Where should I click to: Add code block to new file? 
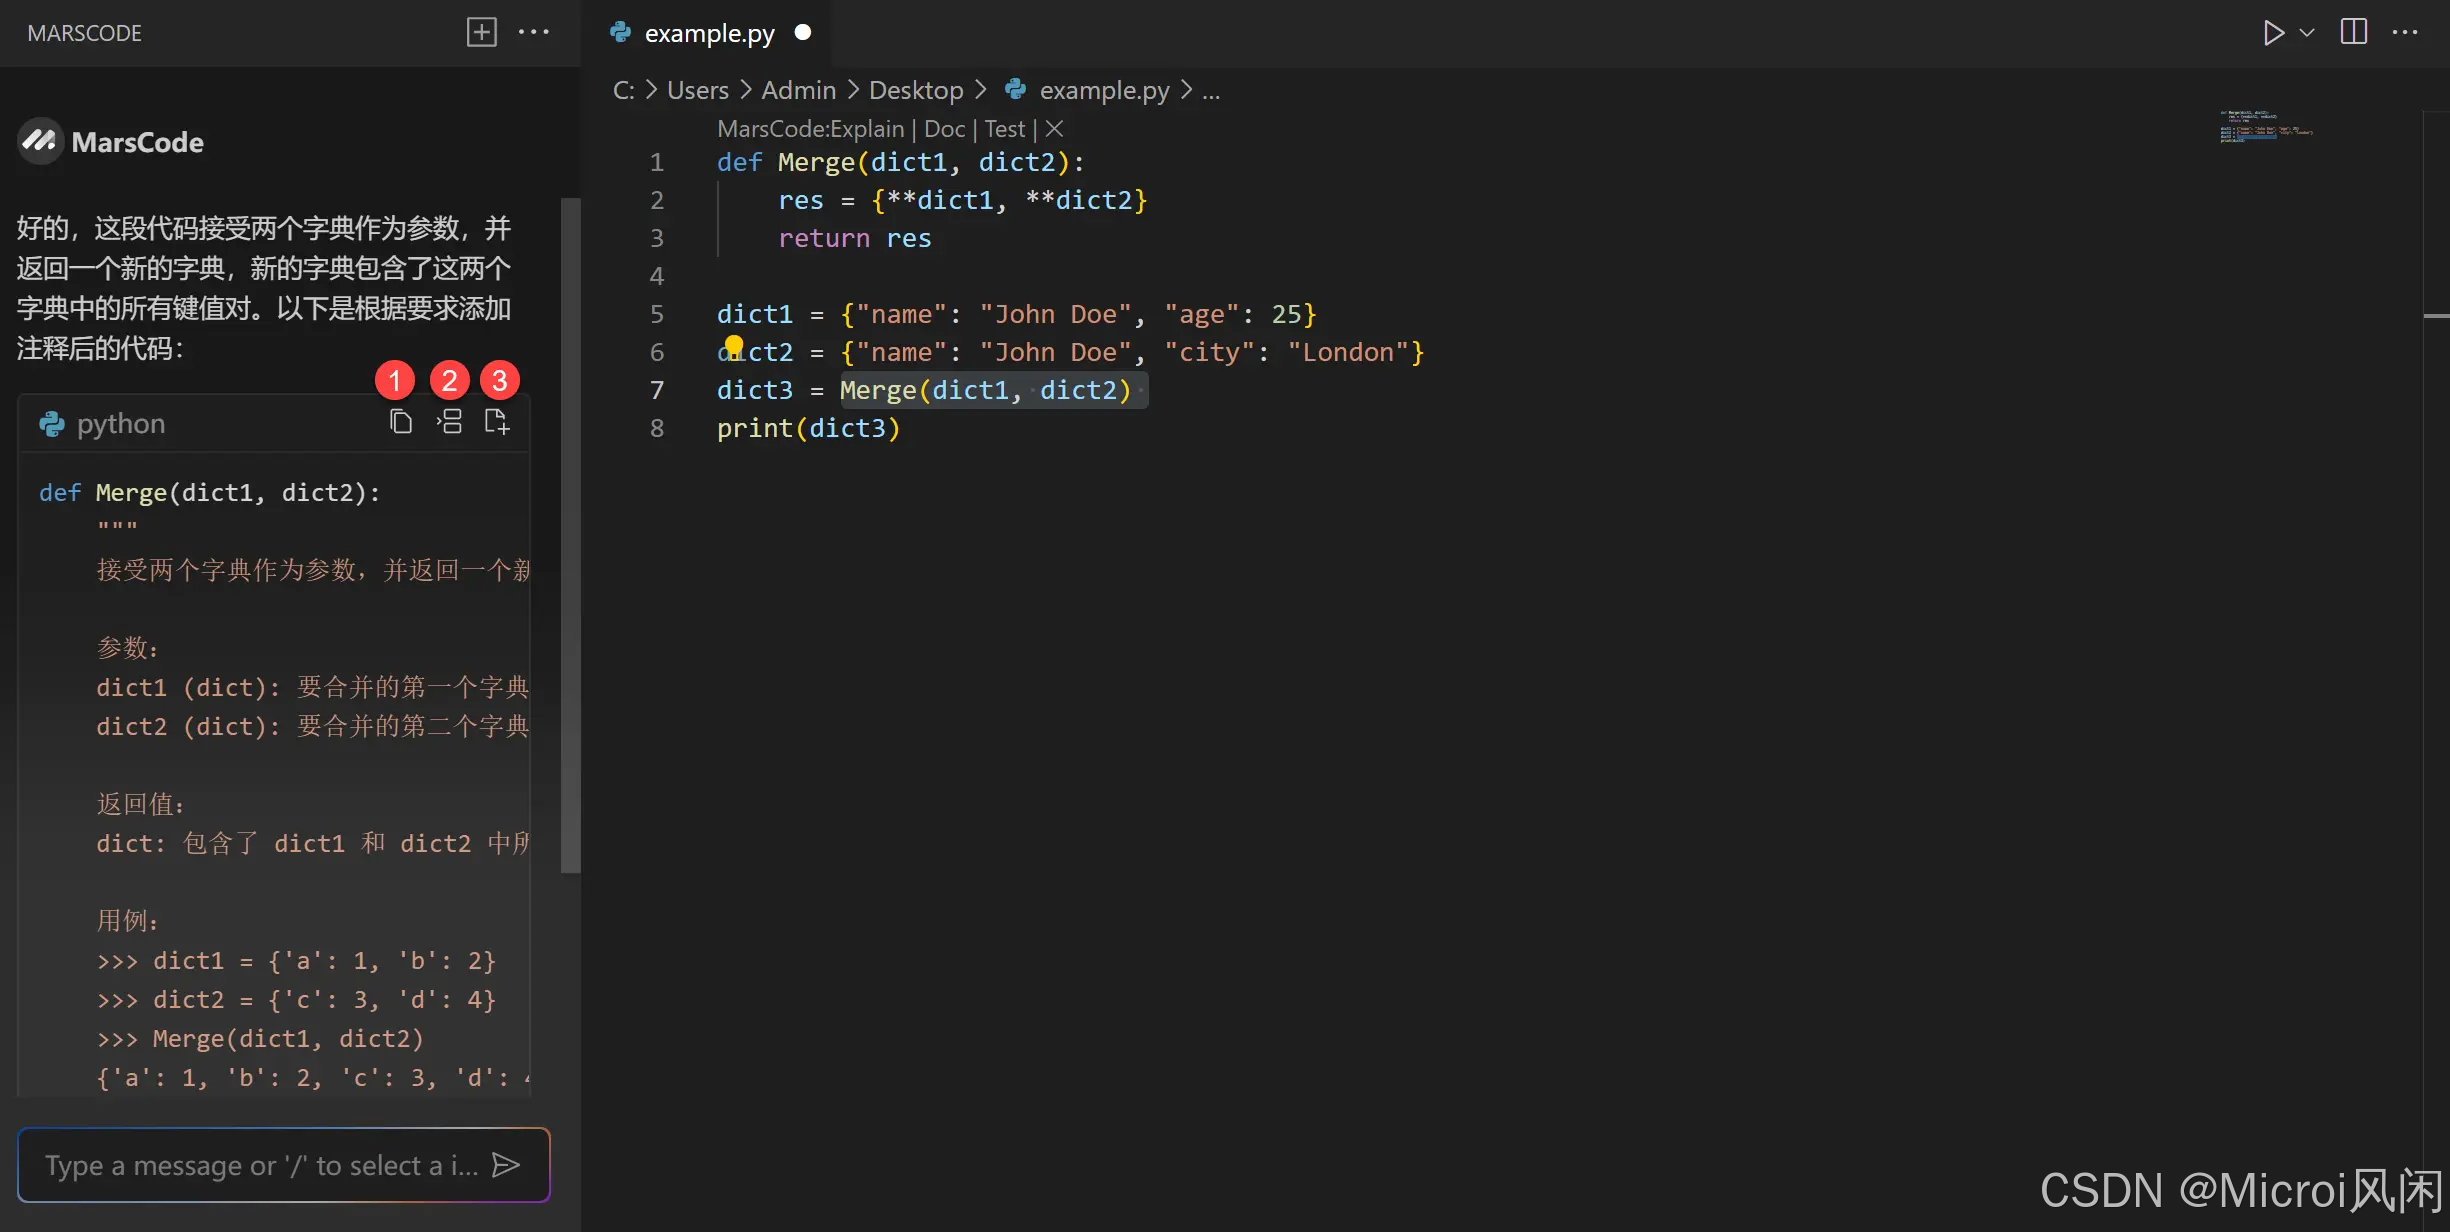click(497, 422)
